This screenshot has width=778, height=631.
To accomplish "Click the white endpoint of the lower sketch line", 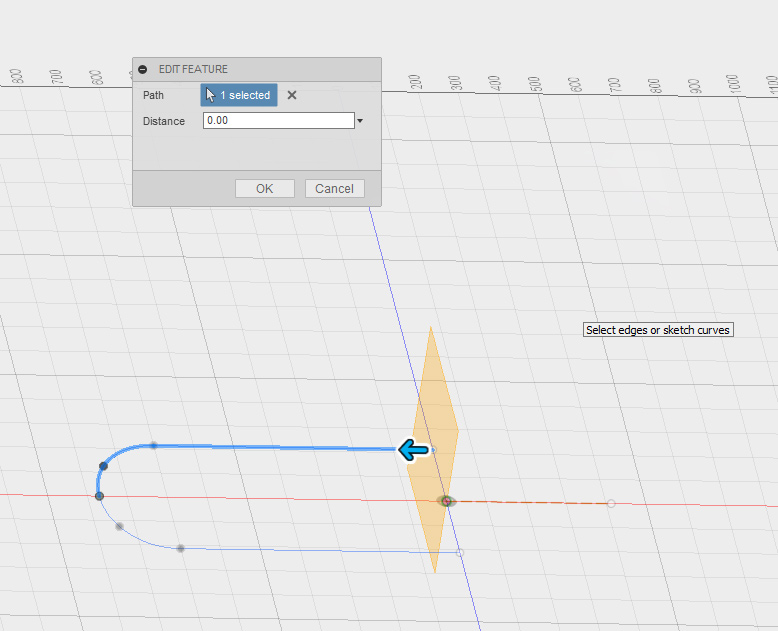I will (x=460, y=552).
